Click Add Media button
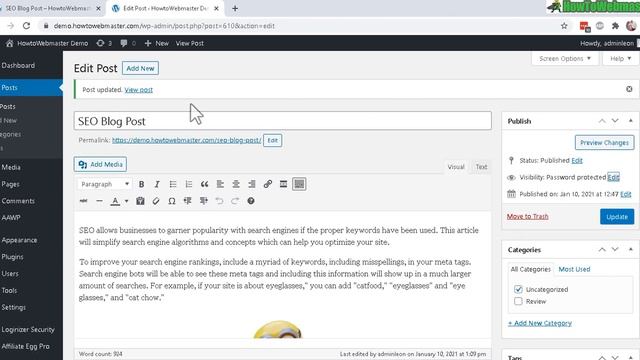This screenshot has width=640, height=360. click(x=100, y=164)
